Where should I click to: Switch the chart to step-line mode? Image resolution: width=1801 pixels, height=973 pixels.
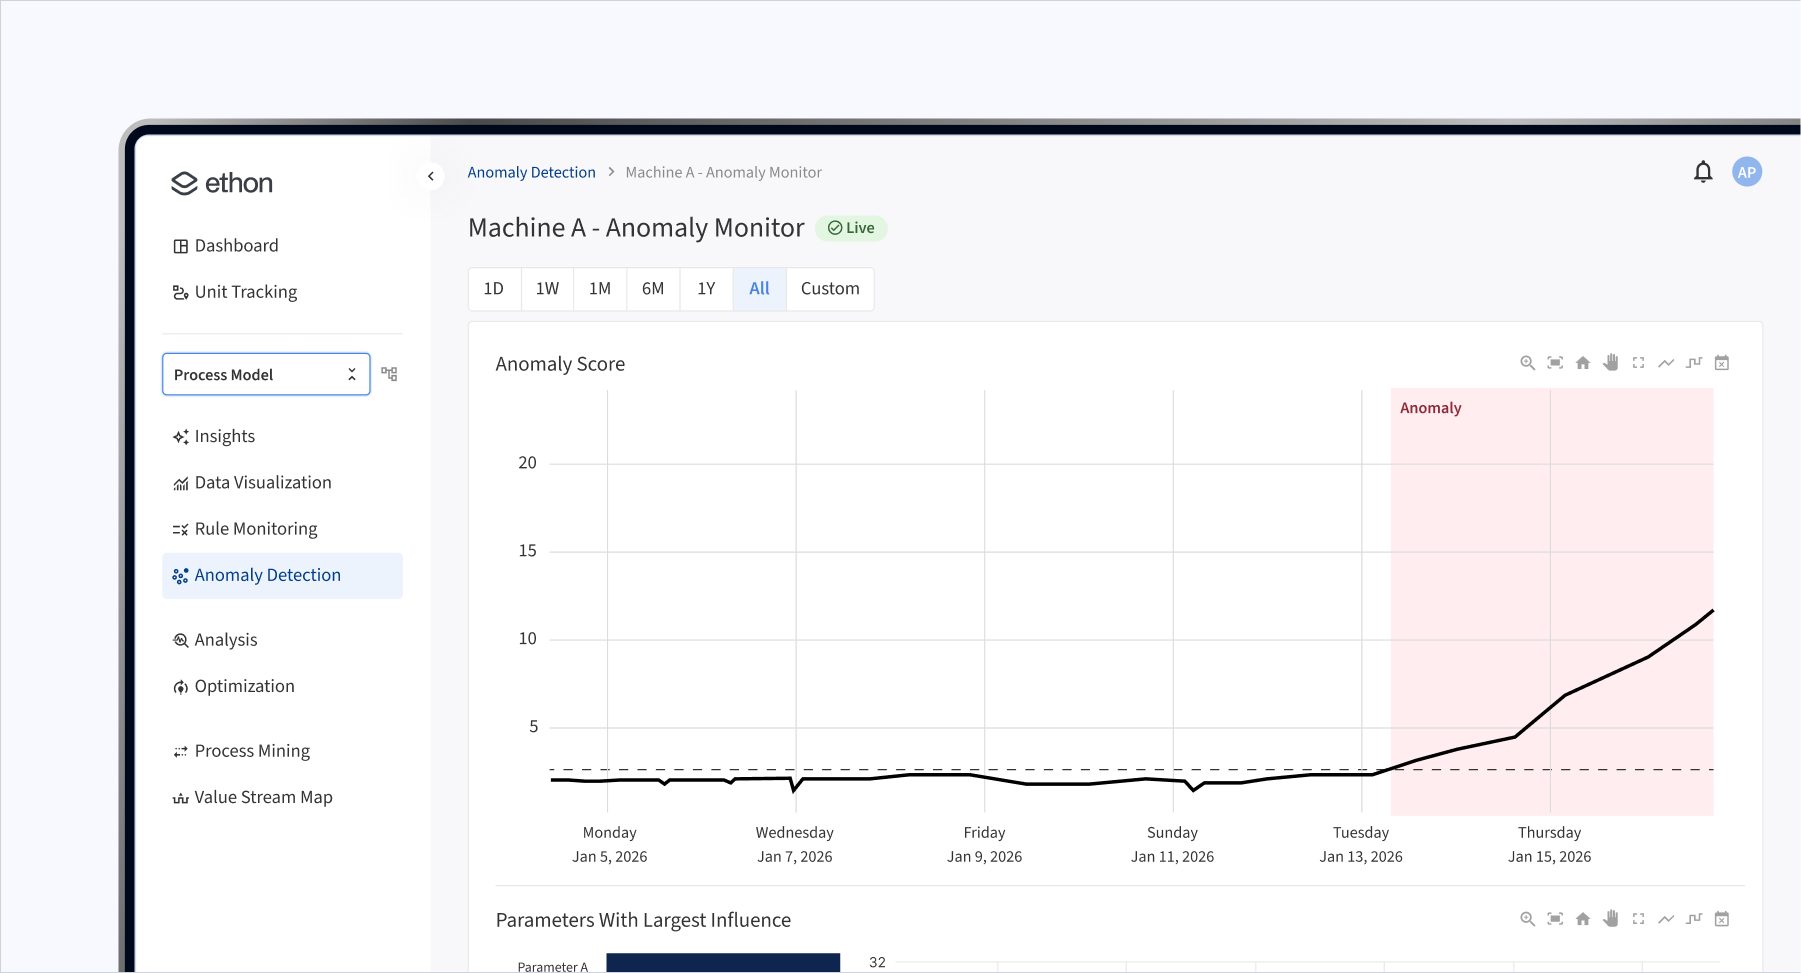tap(1693, 362)
